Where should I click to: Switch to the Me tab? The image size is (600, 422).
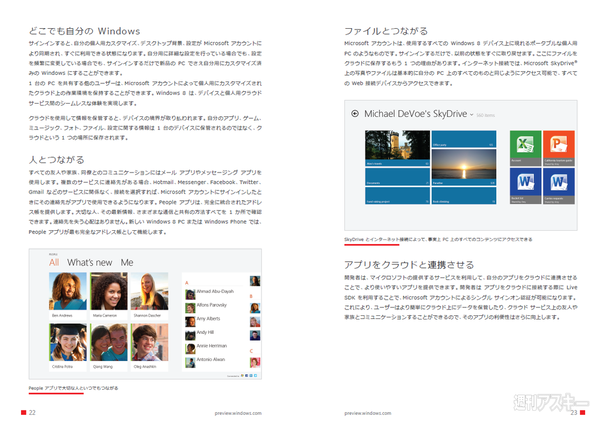coord(127,262)
